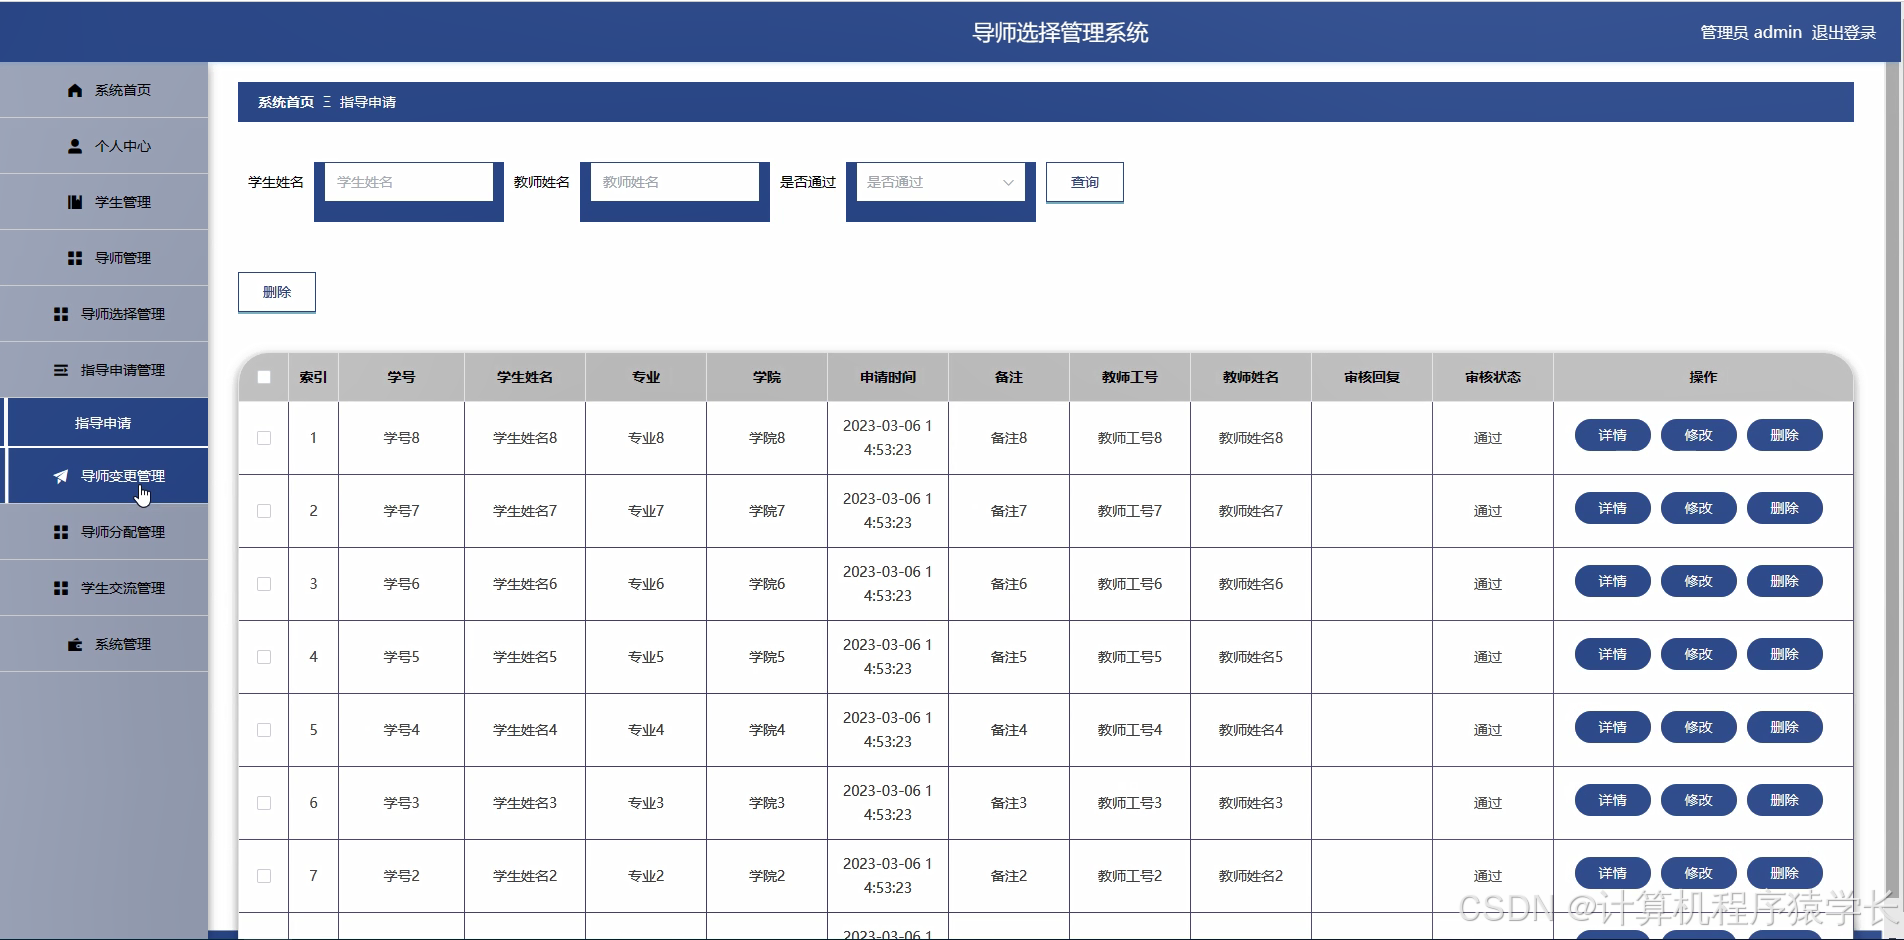1904x940 pixels.
Task: Toggle the select-all checkbox in table header
Action: tap(264, 377)
